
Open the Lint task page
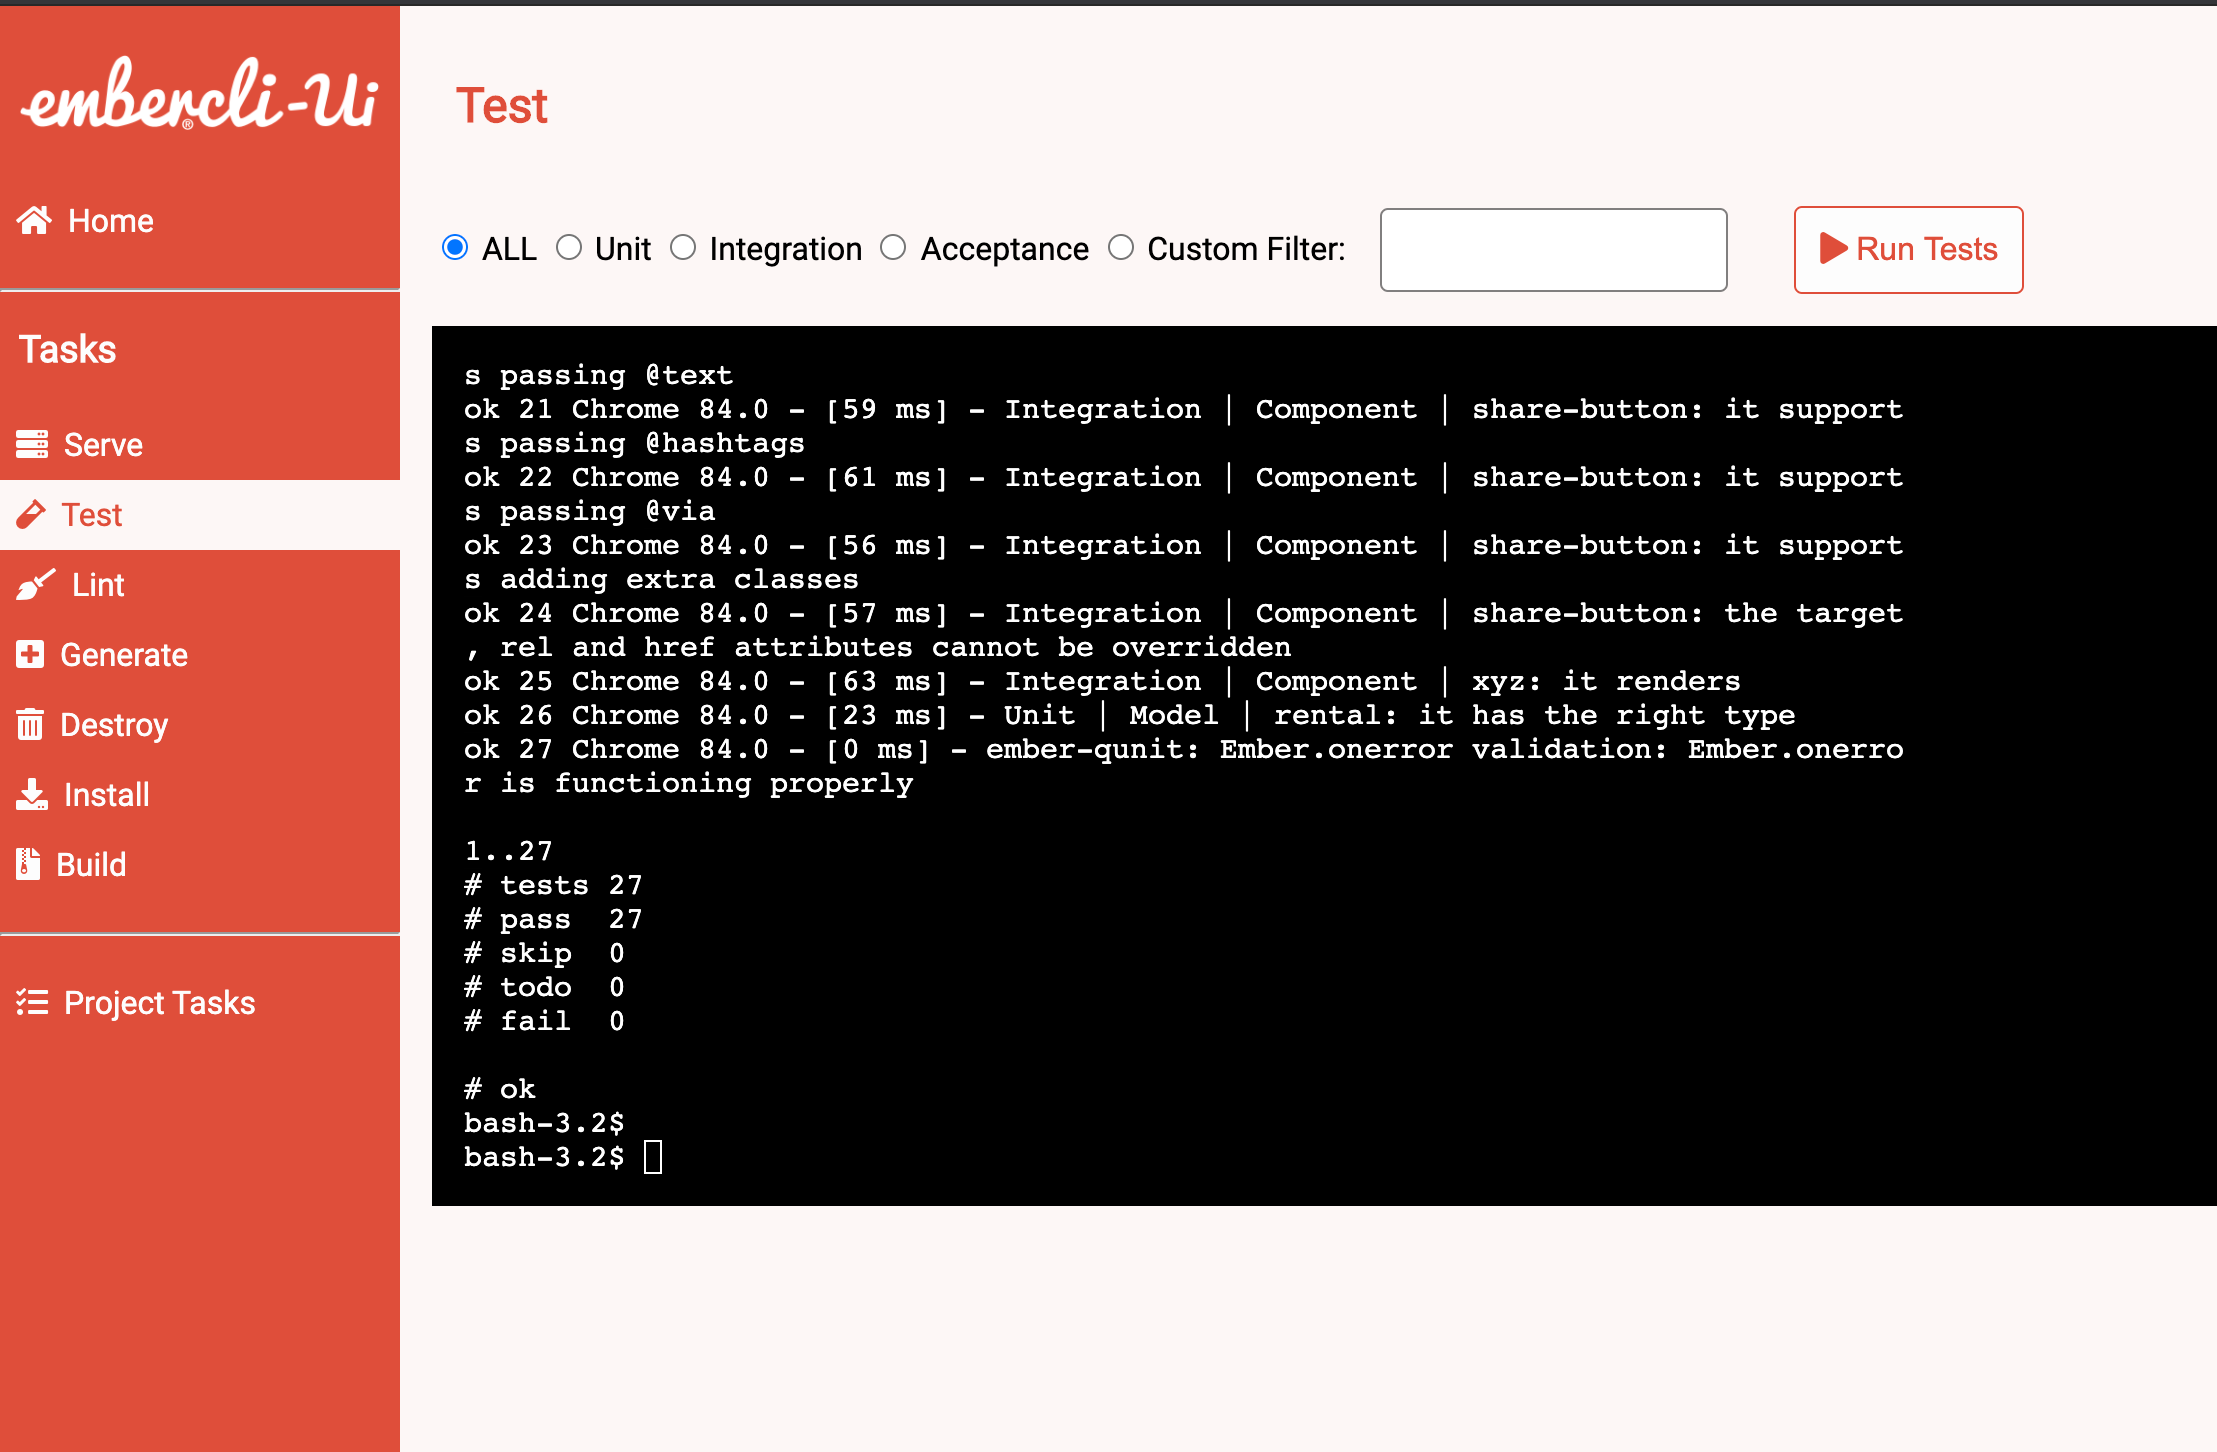(x=97, y=585)
